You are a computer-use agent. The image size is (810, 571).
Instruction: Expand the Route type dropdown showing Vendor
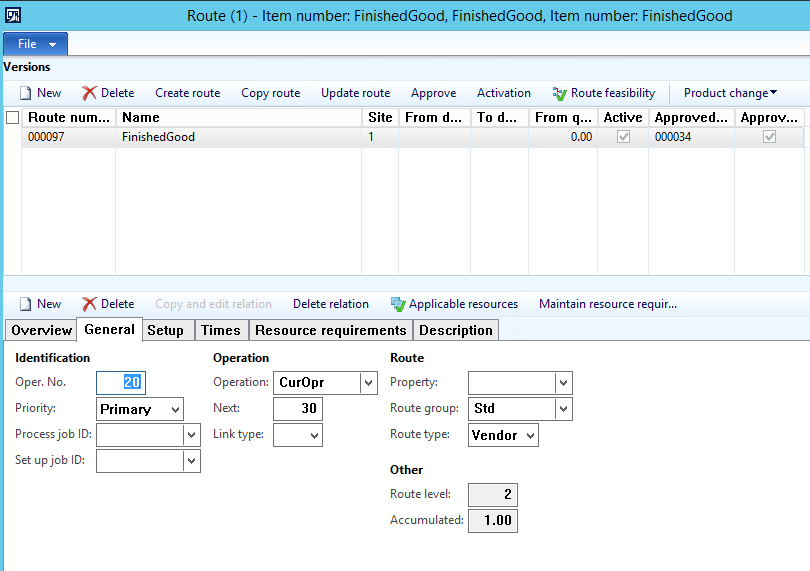coord(530,435)
